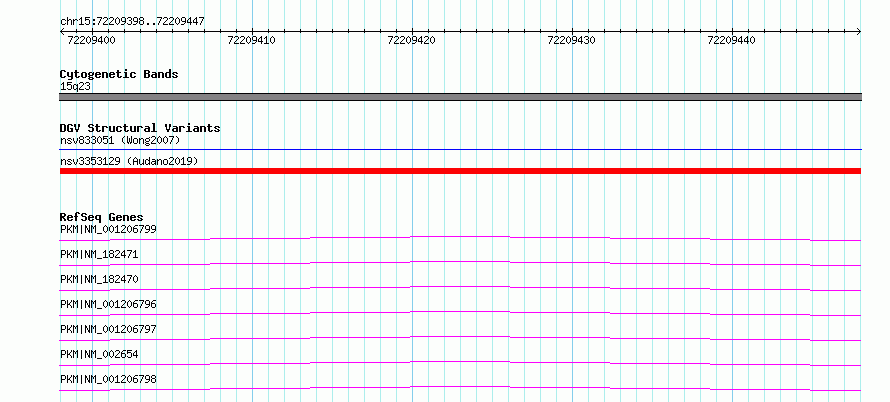Click the chr15:72209398..72209447 region label
This screenshot has width=890, height=402.
[x=132, y=22]
